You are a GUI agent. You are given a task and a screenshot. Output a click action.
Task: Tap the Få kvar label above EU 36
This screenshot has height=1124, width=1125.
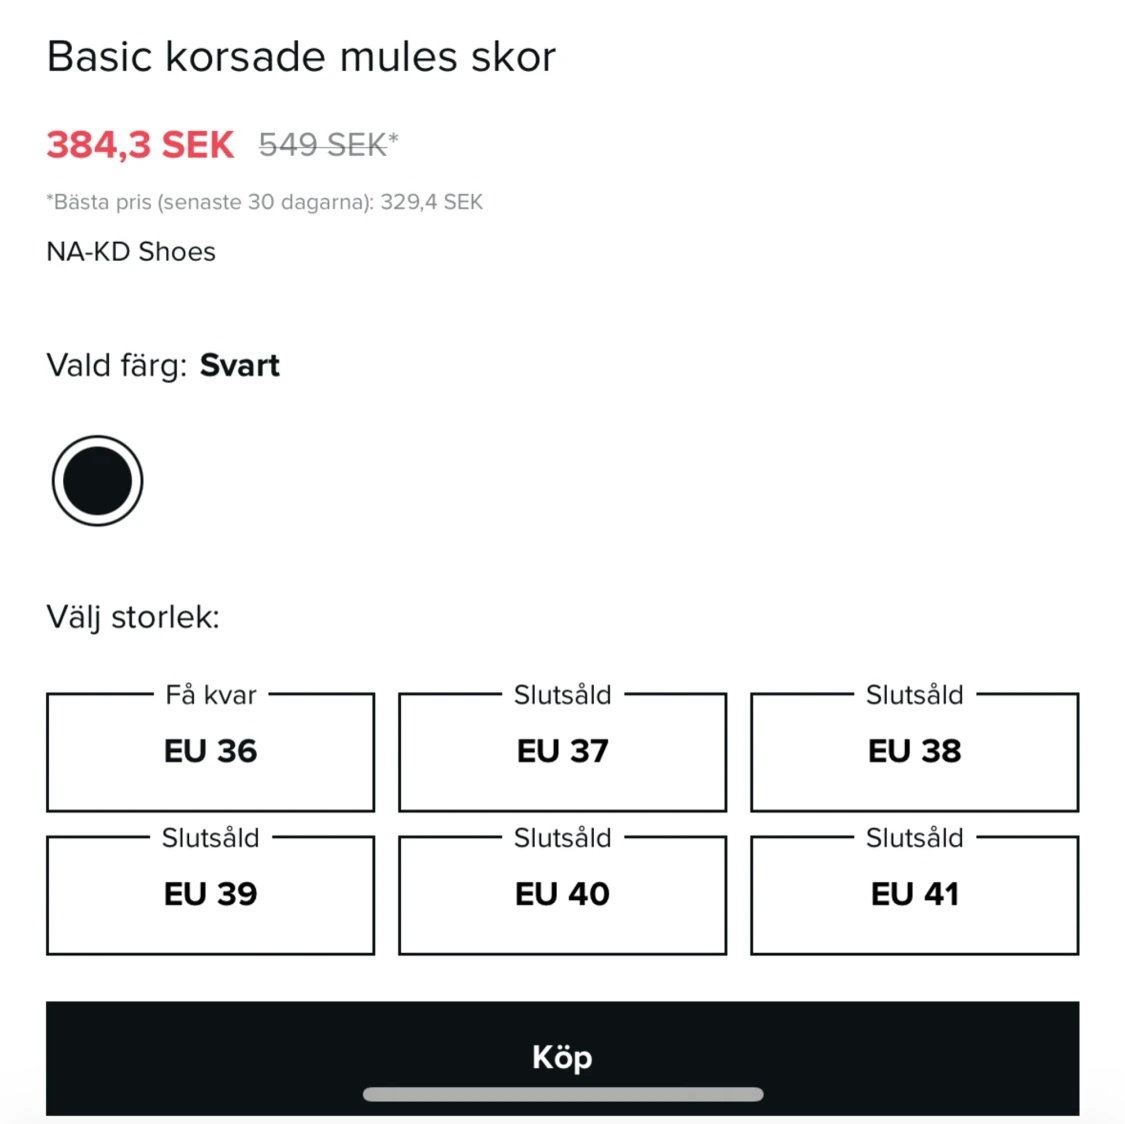coord(210,695)
